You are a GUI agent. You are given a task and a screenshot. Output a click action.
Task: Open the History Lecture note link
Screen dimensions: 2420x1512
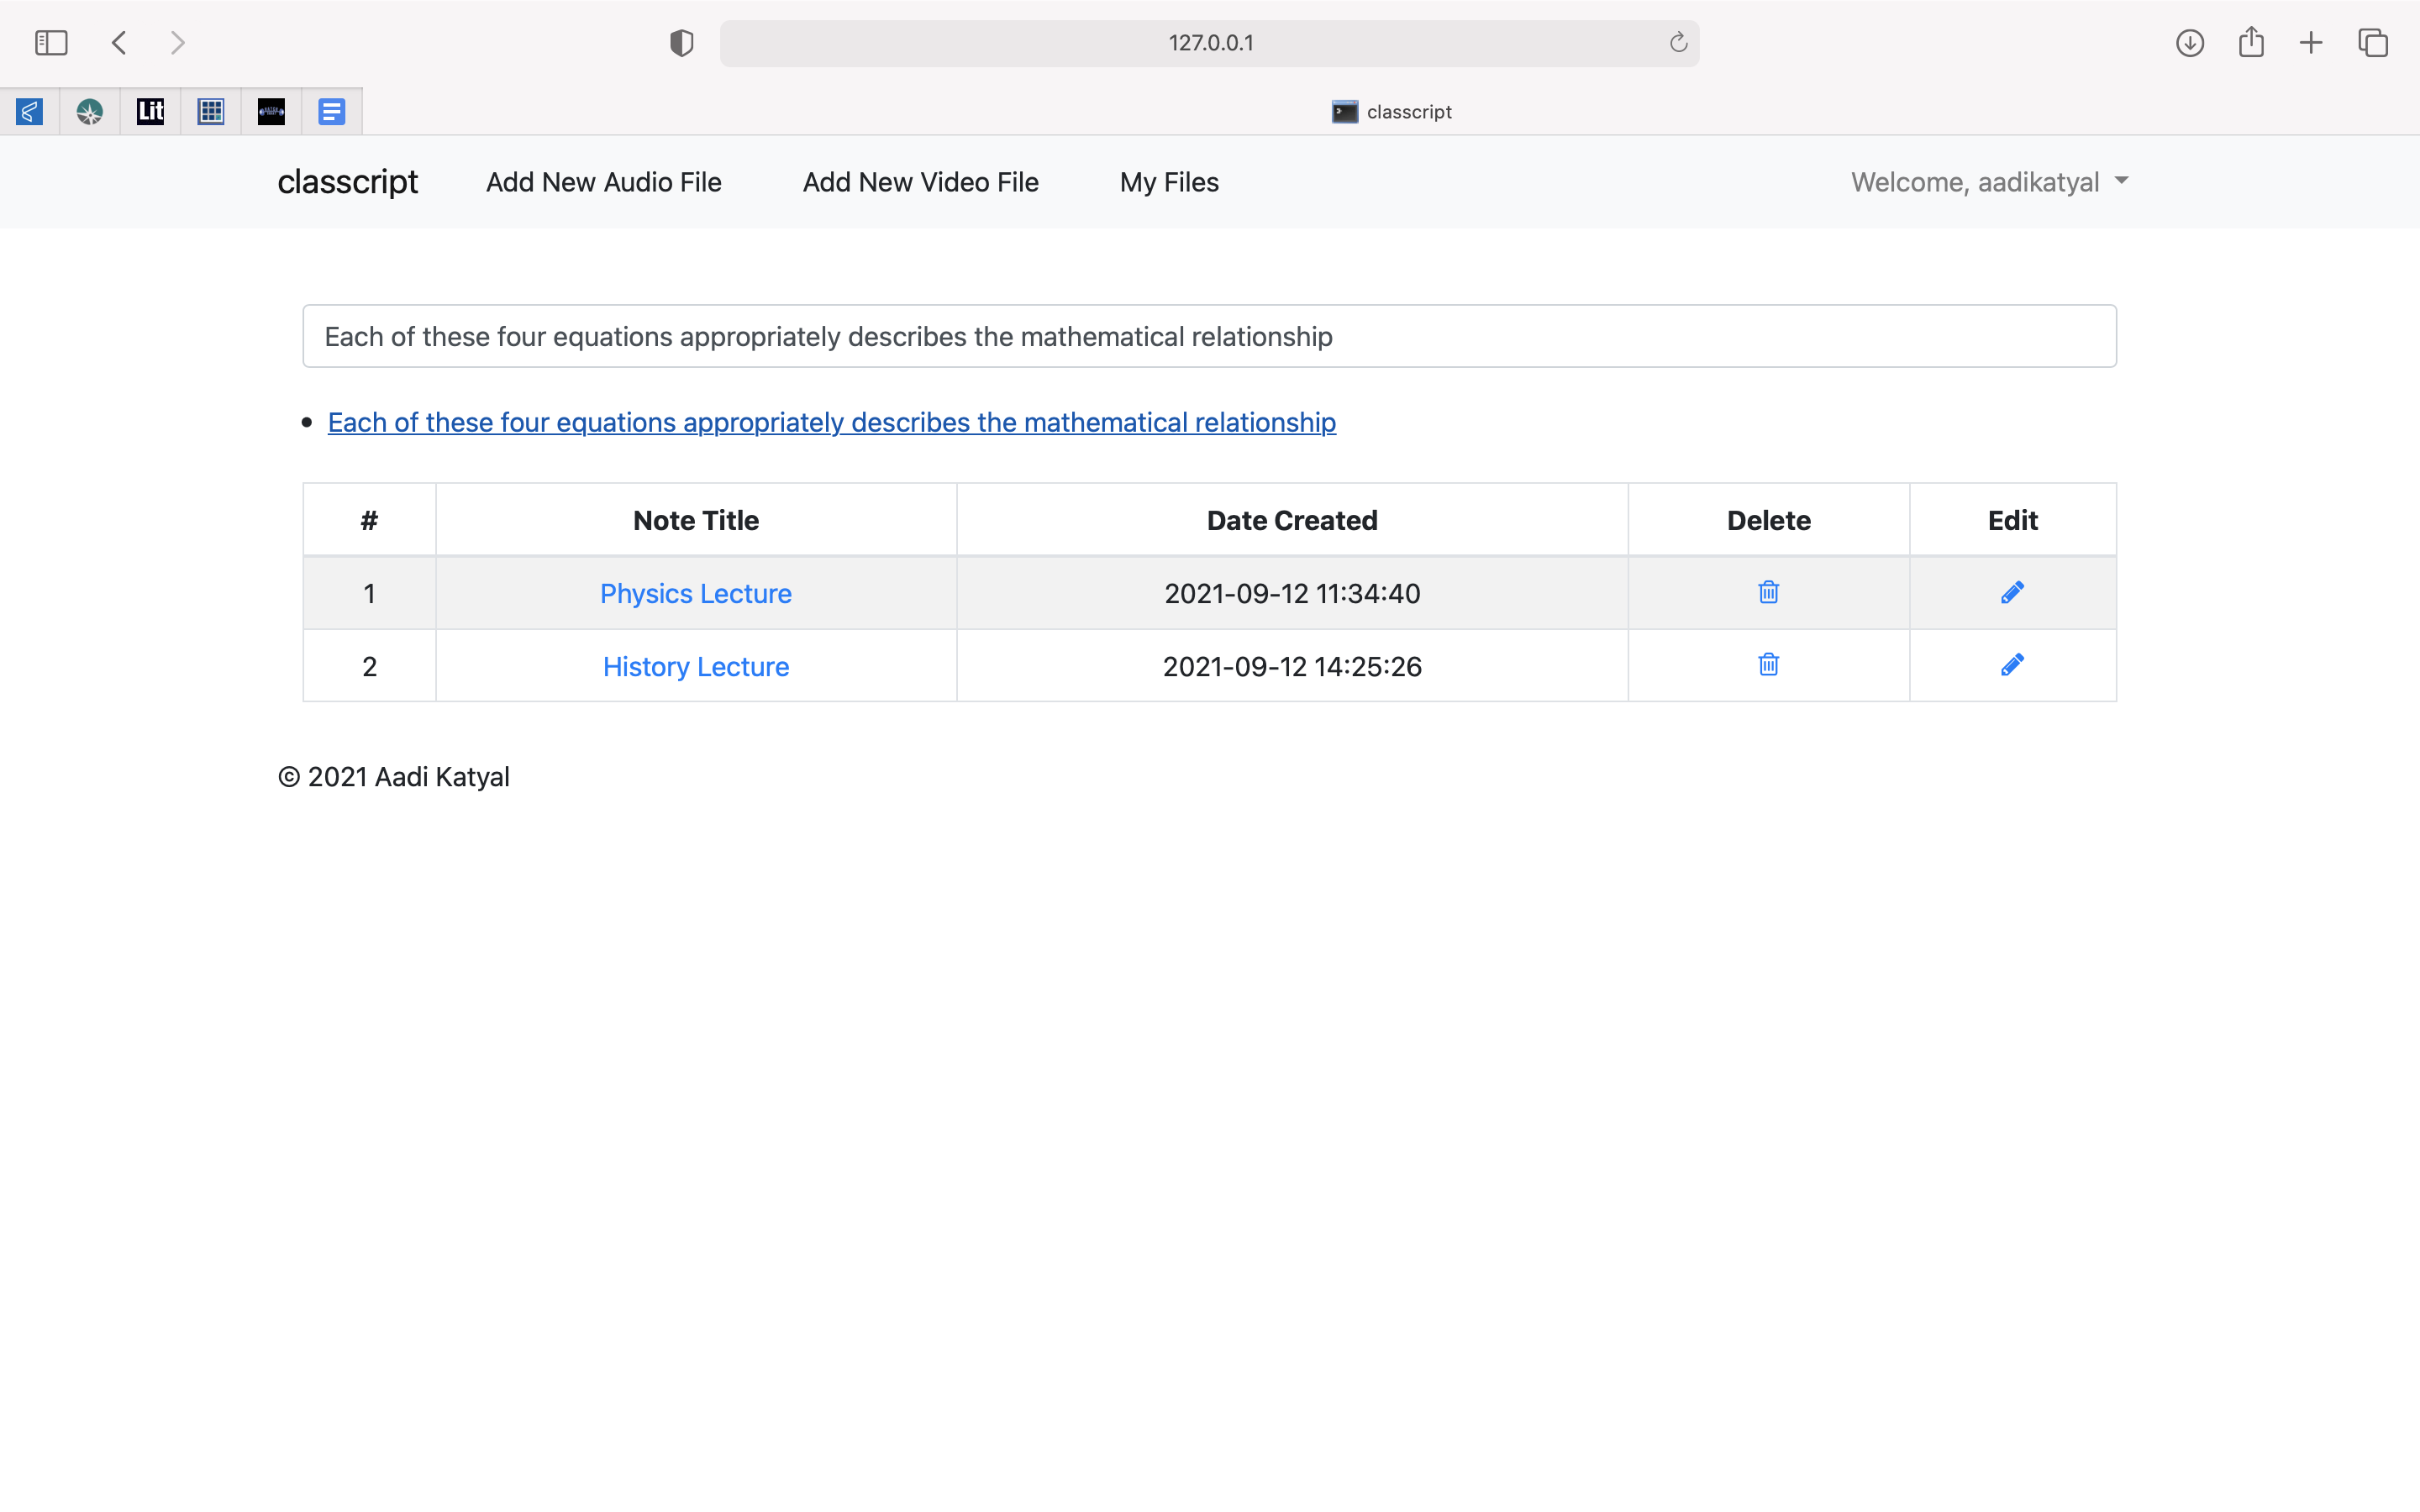pyautogui.click(x=695, y=666)
